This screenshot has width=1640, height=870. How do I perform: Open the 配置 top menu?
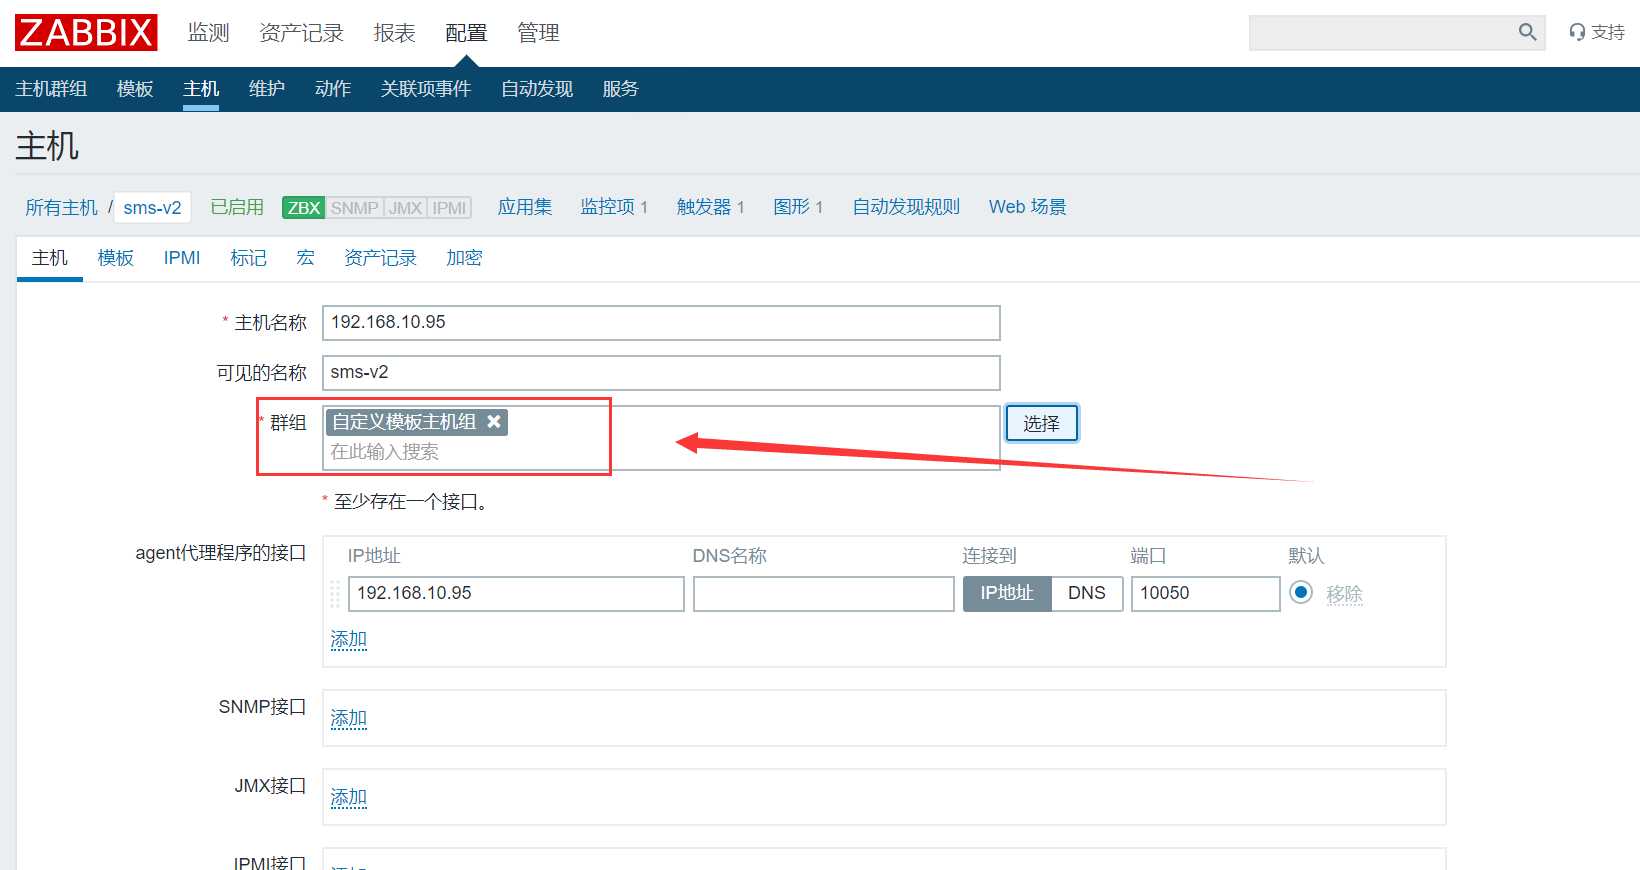click(466, 33)
